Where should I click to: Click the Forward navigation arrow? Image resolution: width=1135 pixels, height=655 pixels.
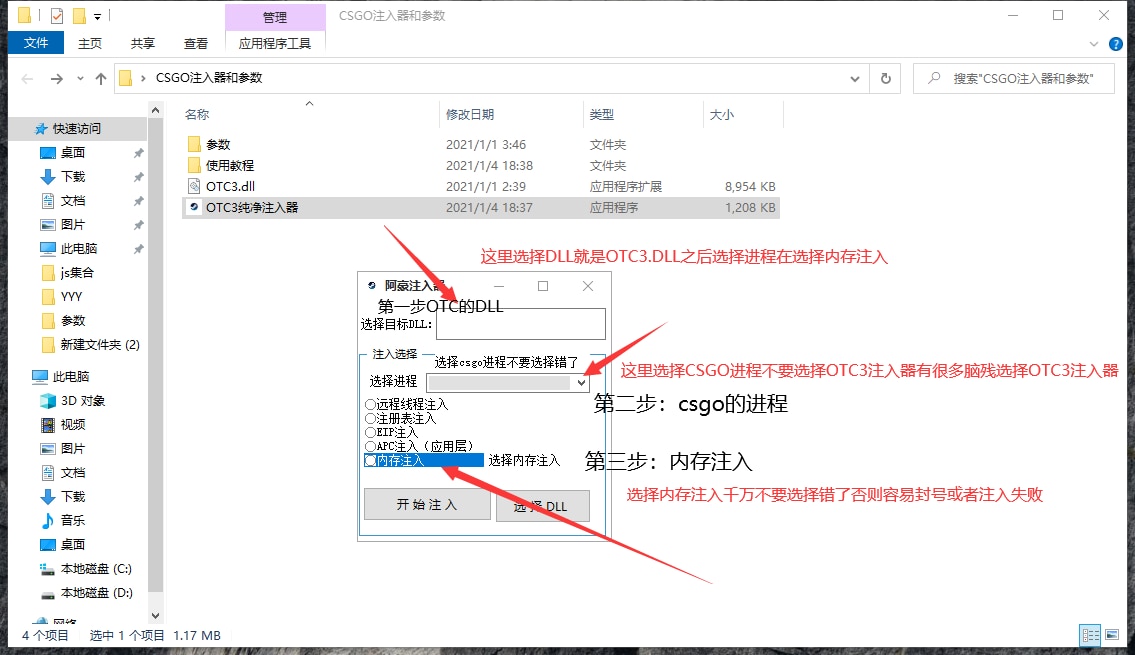[x=56, y=78]
